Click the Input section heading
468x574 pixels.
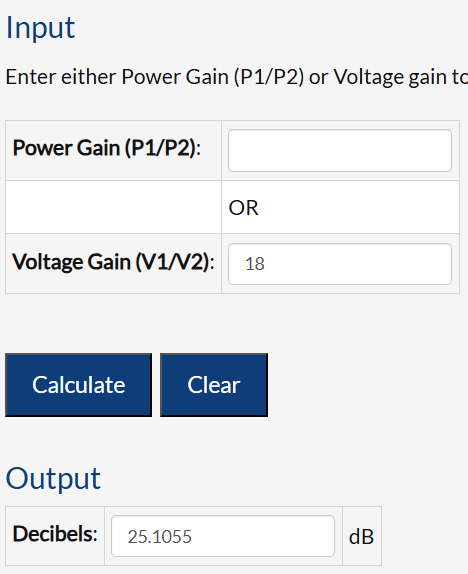41,28
